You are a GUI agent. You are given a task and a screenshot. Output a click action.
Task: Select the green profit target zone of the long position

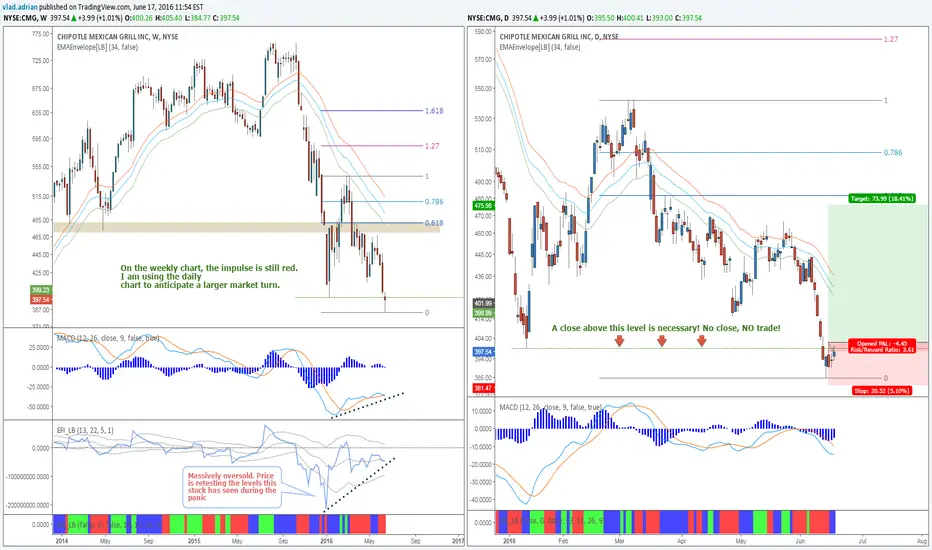point(877,274)
